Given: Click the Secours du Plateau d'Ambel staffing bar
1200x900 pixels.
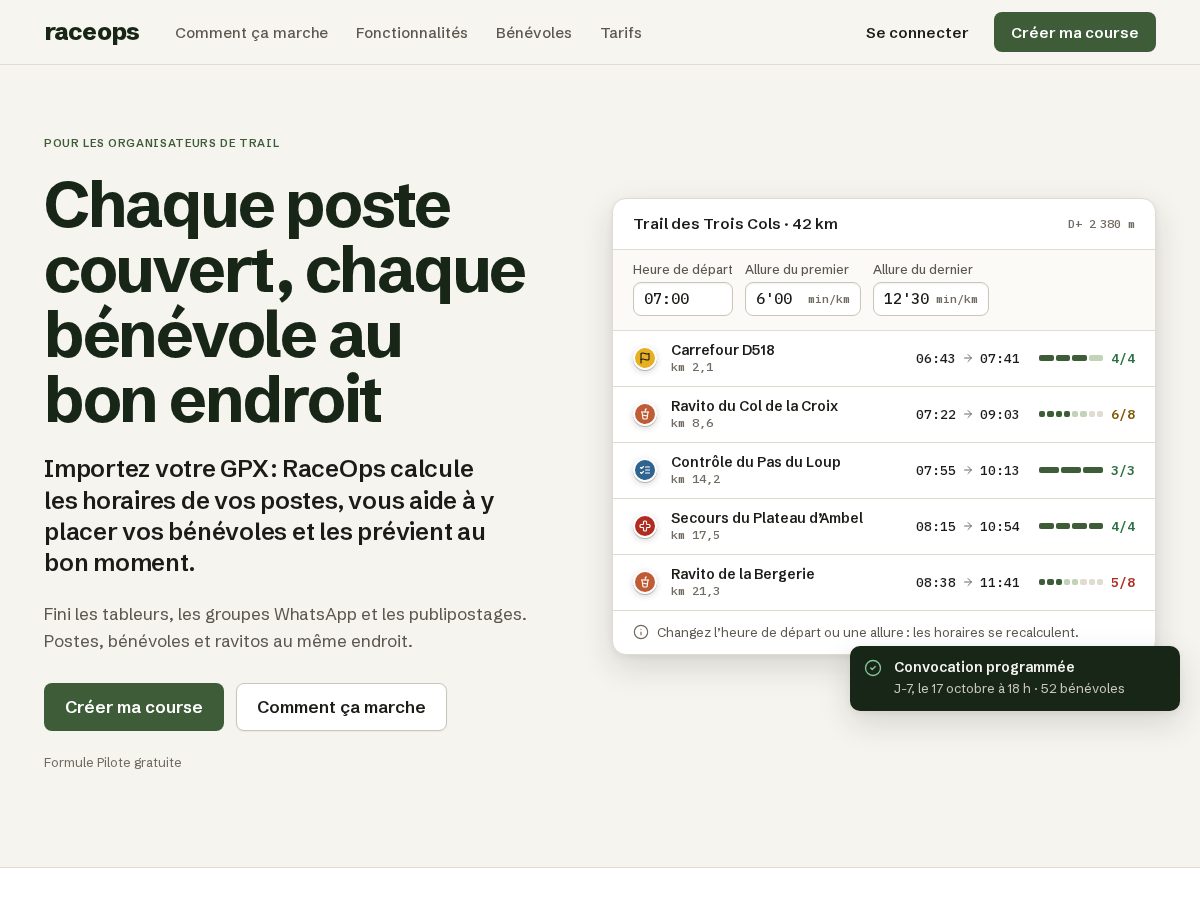Looking at the screenshot, I should pos(1071,526).
